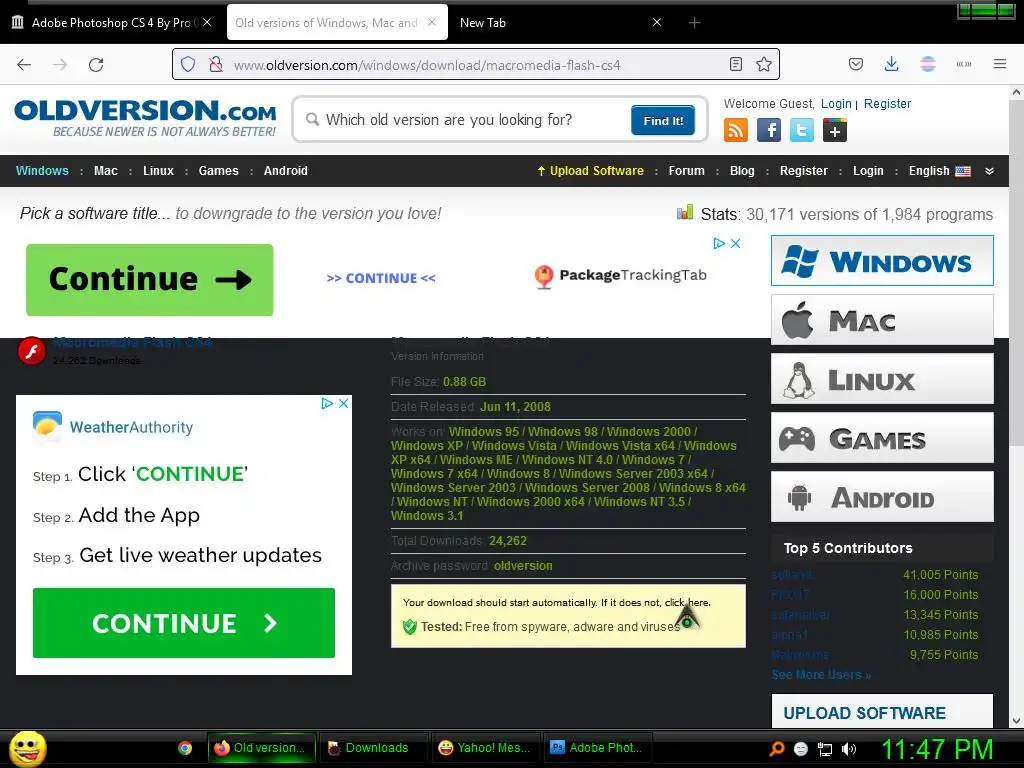
Task: Click the See More Users link
Action: (x=821, y=675)
